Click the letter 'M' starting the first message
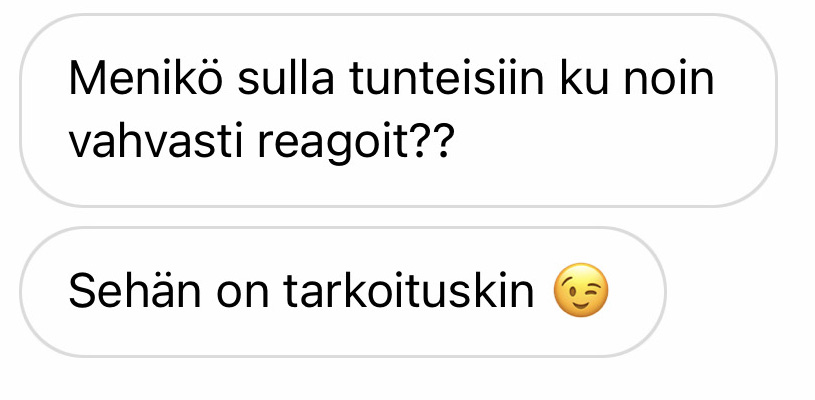Viewport: 815px width, 400px height. [85, 79]
